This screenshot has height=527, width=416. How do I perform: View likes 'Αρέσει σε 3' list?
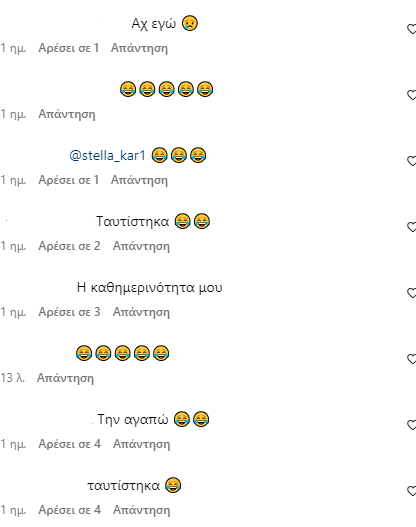pyautogui.click(x=69, y=312)
